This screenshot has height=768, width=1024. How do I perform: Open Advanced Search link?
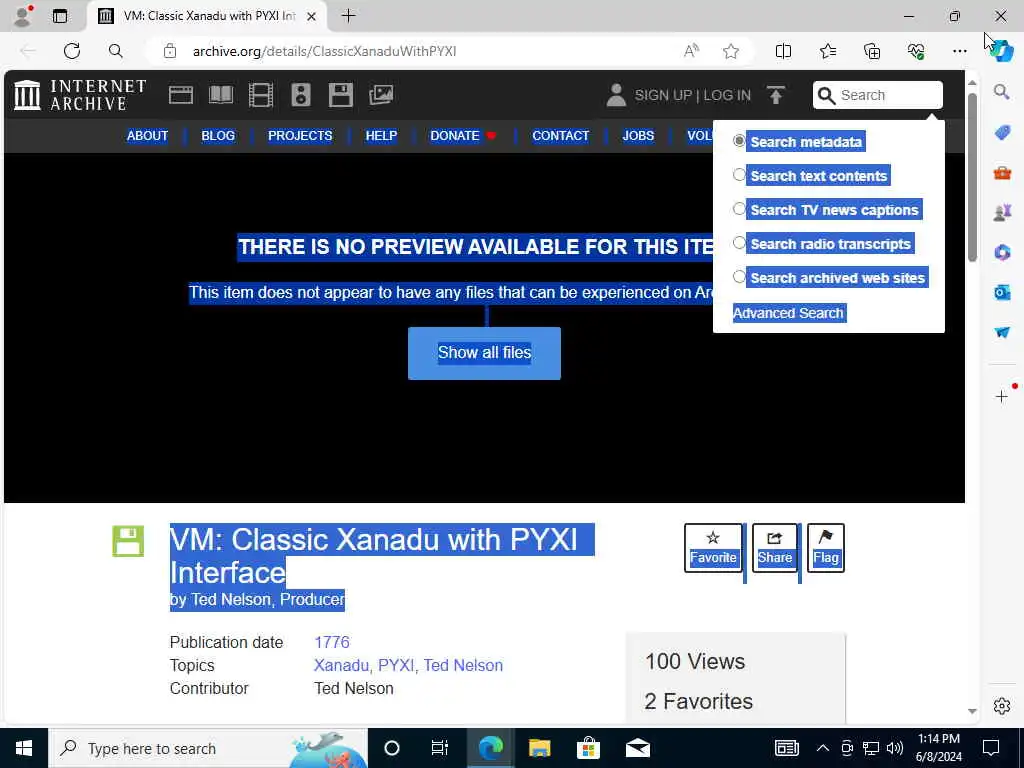tap(788, 313)
